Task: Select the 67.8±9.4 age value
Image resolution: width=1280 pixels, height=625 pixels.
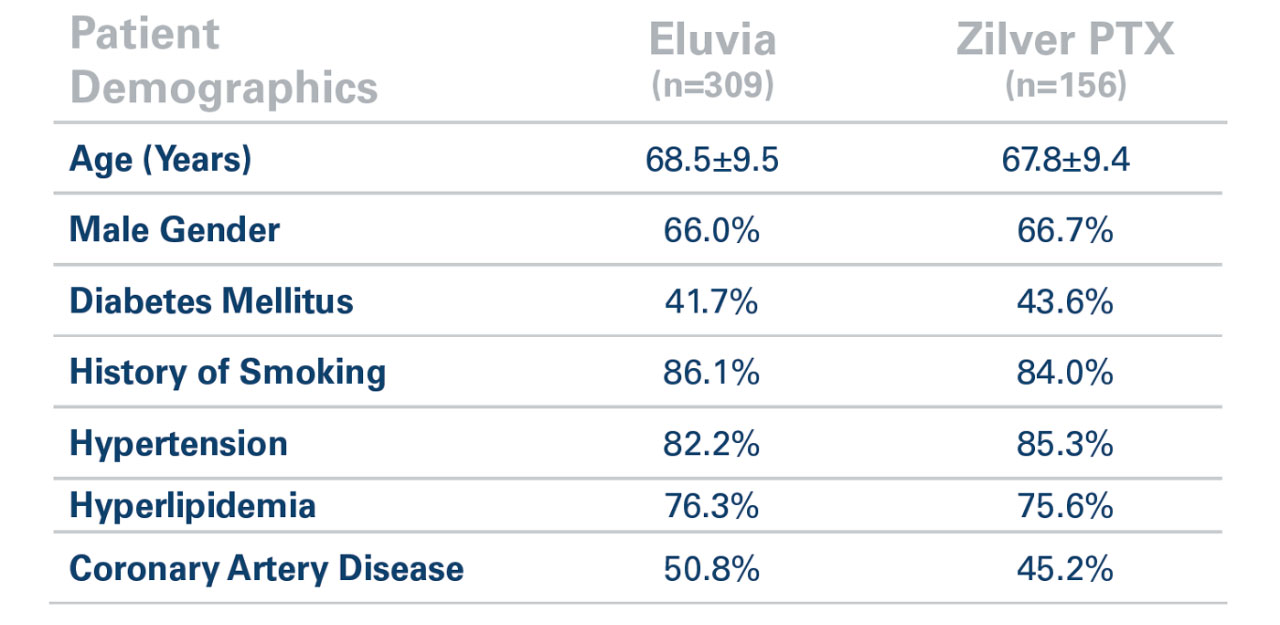Action: point(1065,160)
